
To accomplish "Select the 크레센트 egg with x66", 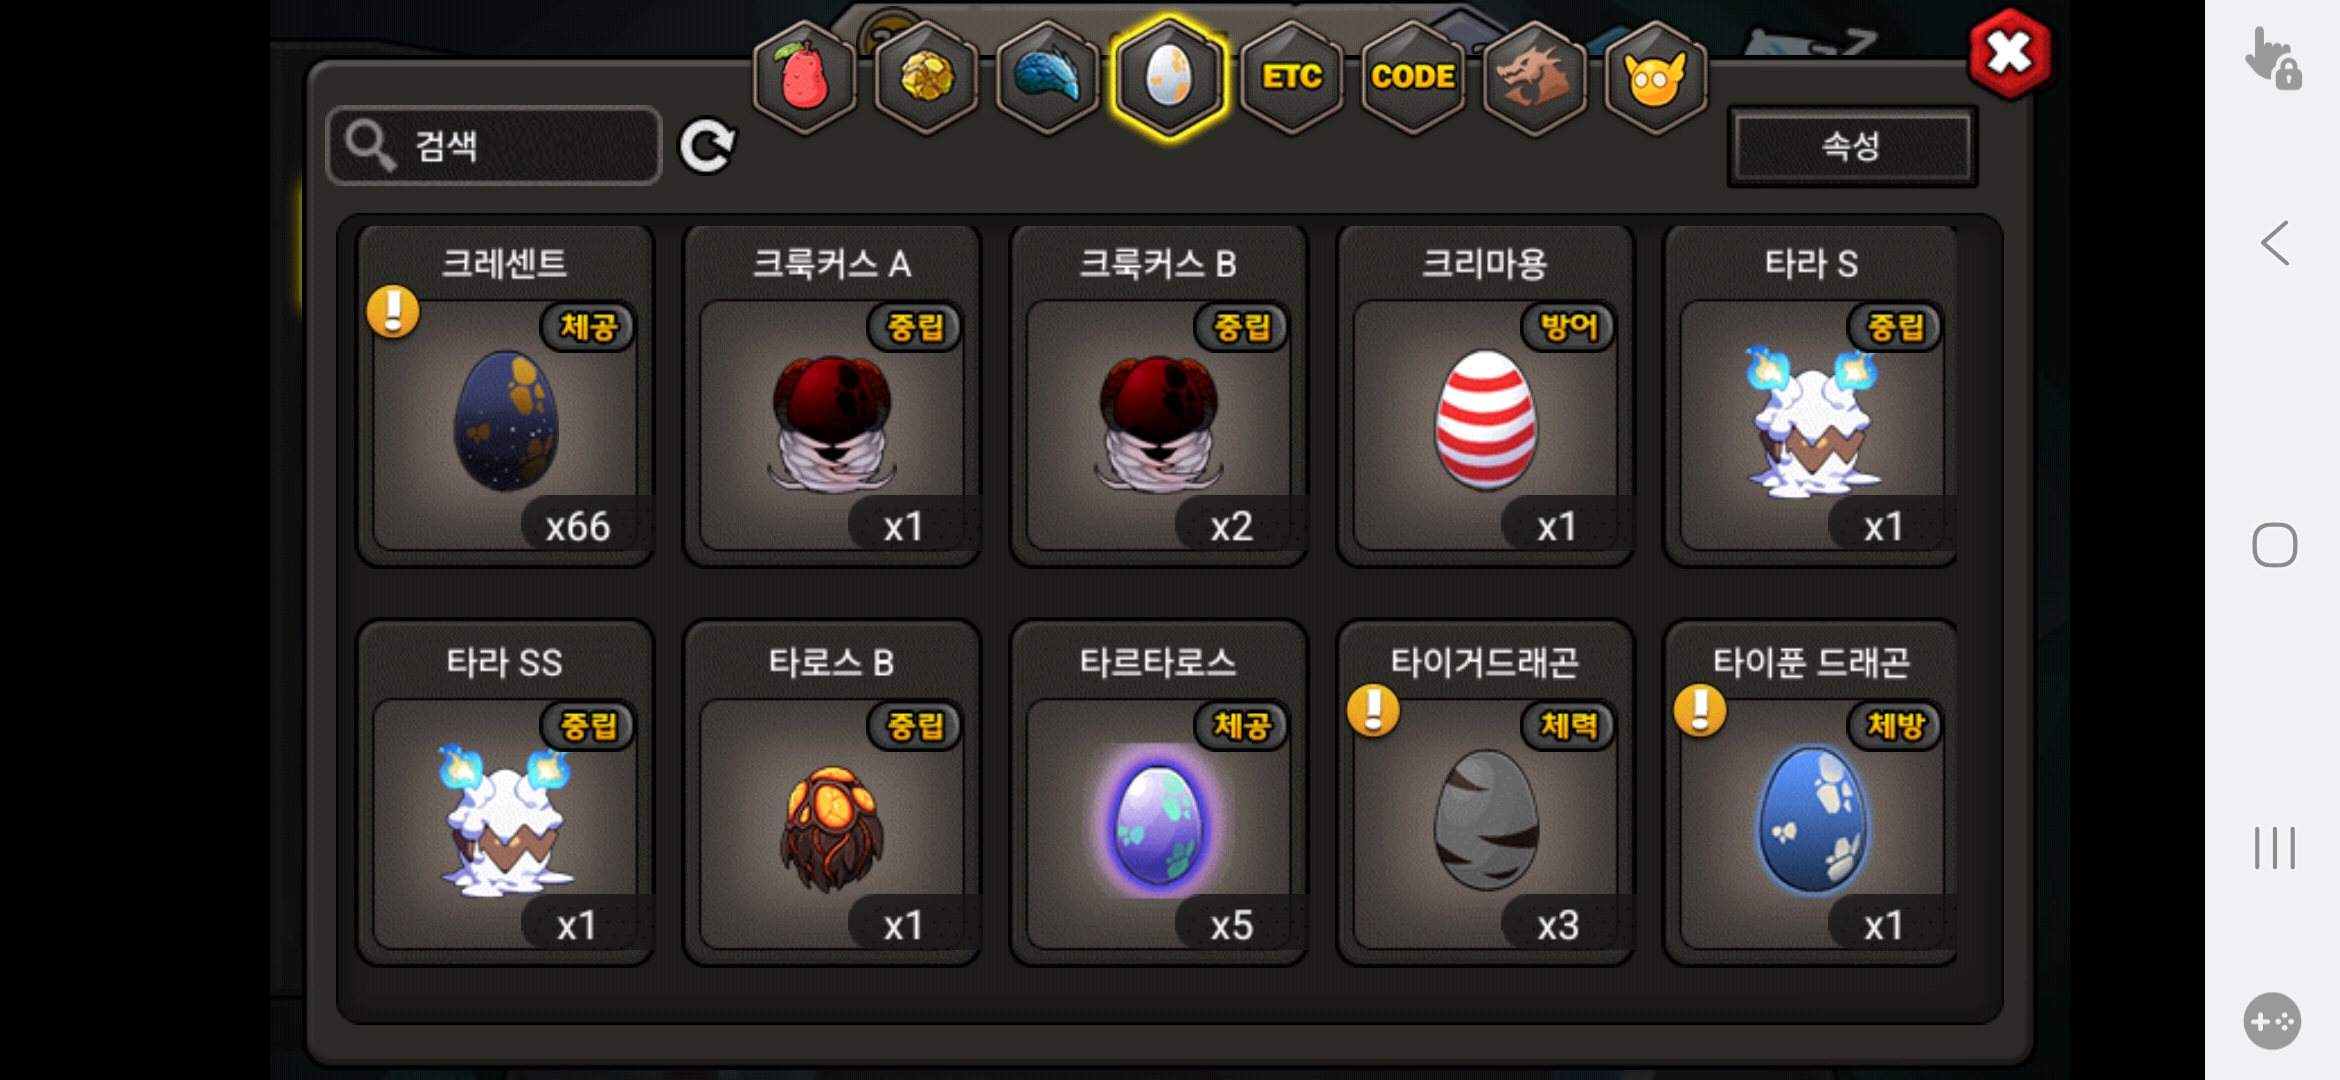I will click(505, 396).
